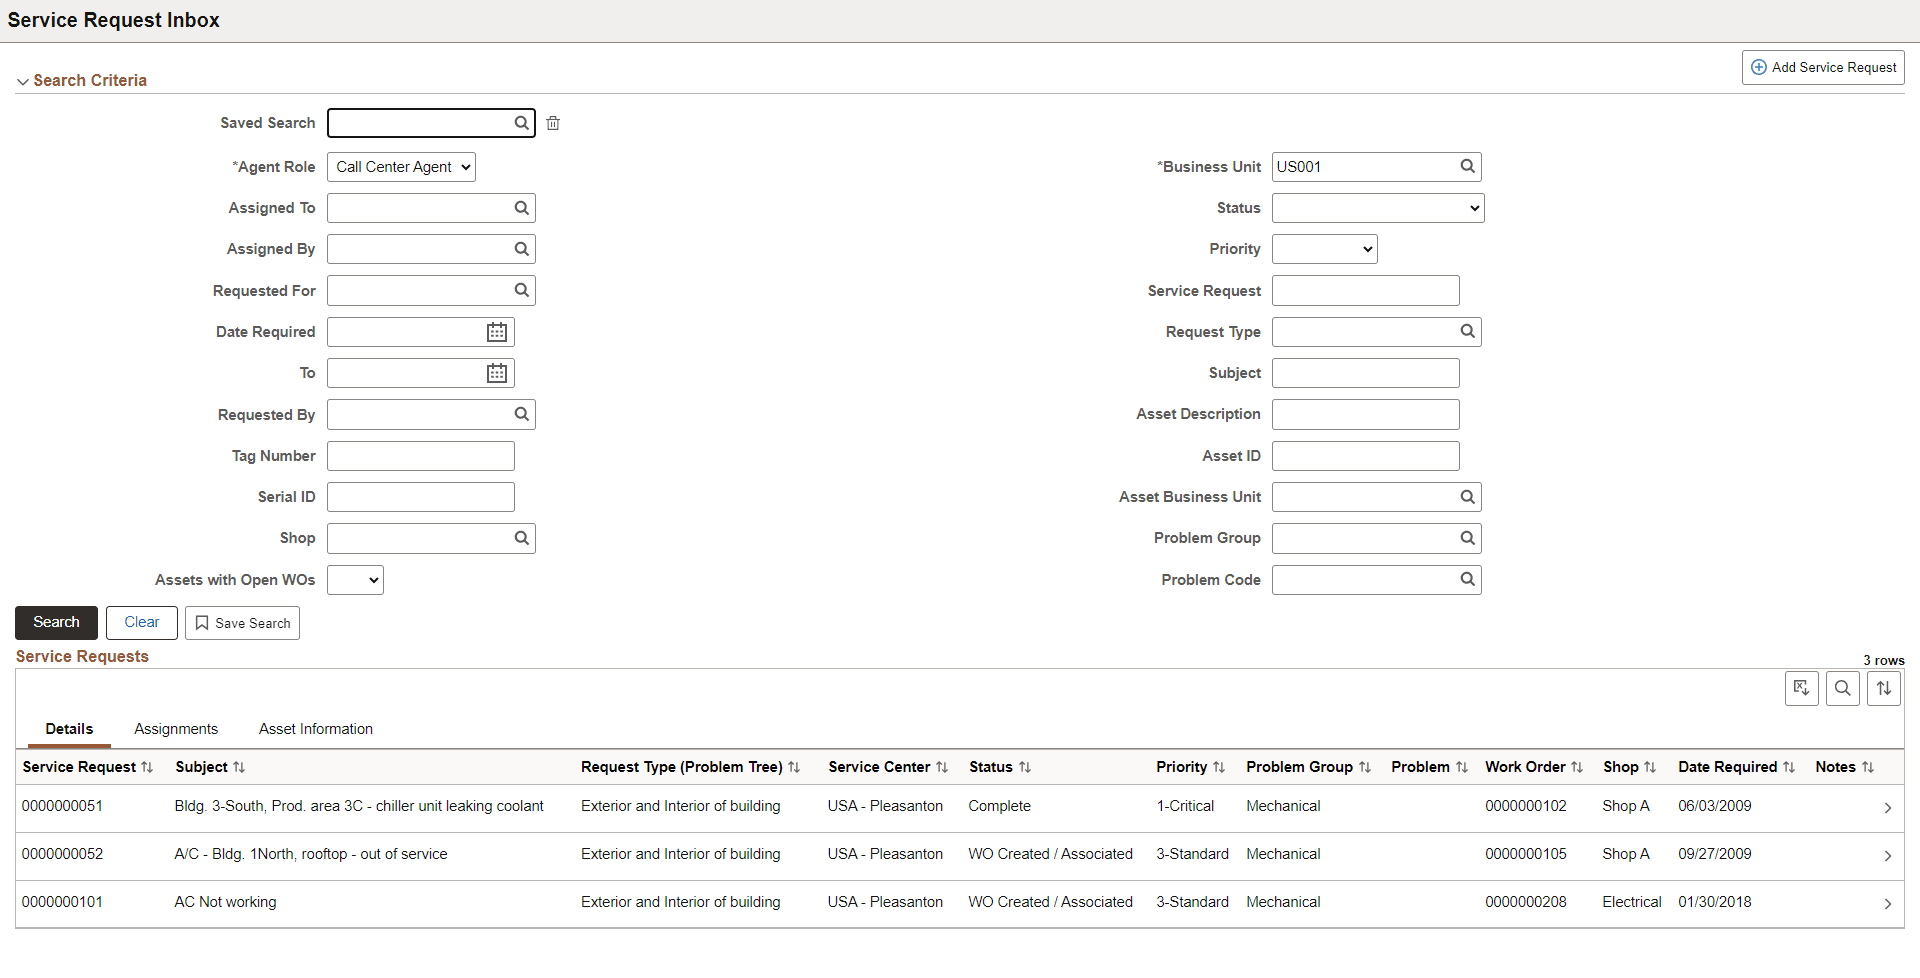The width and height of the screenshot is (1920, 978).
Task: Sort by Priority column
Action: click(1191, 767)
